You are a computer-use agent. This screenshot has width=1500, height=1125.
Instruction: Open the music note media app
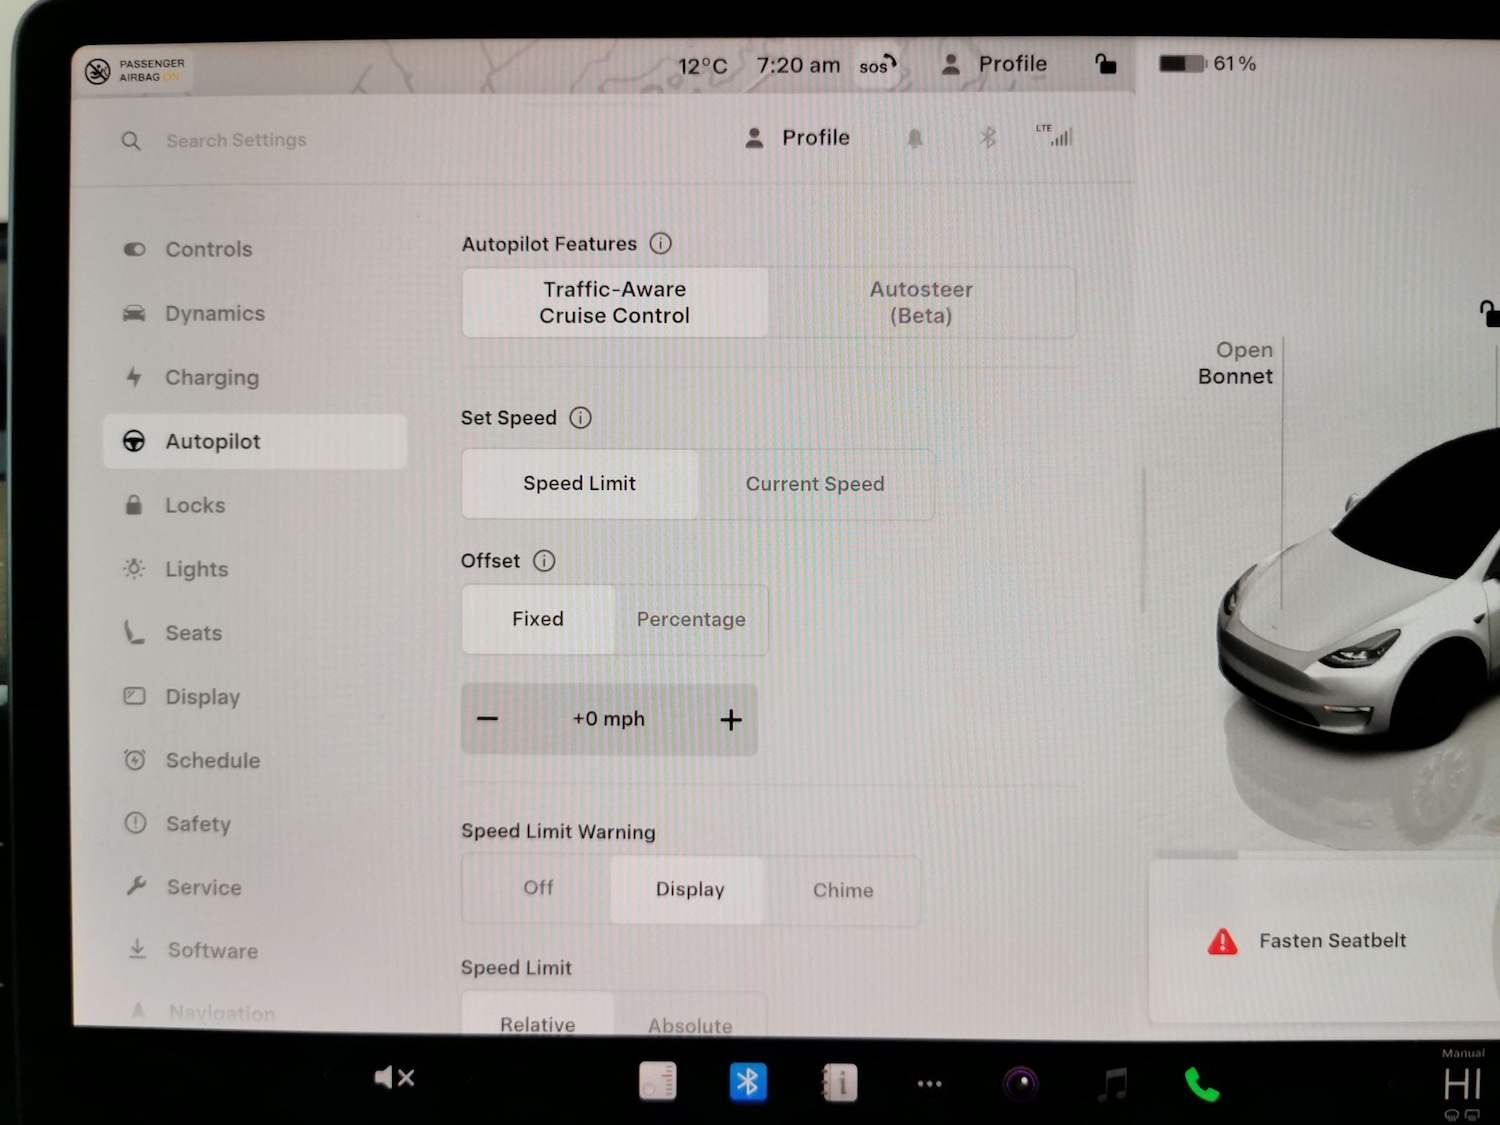coord(1112,1084)
